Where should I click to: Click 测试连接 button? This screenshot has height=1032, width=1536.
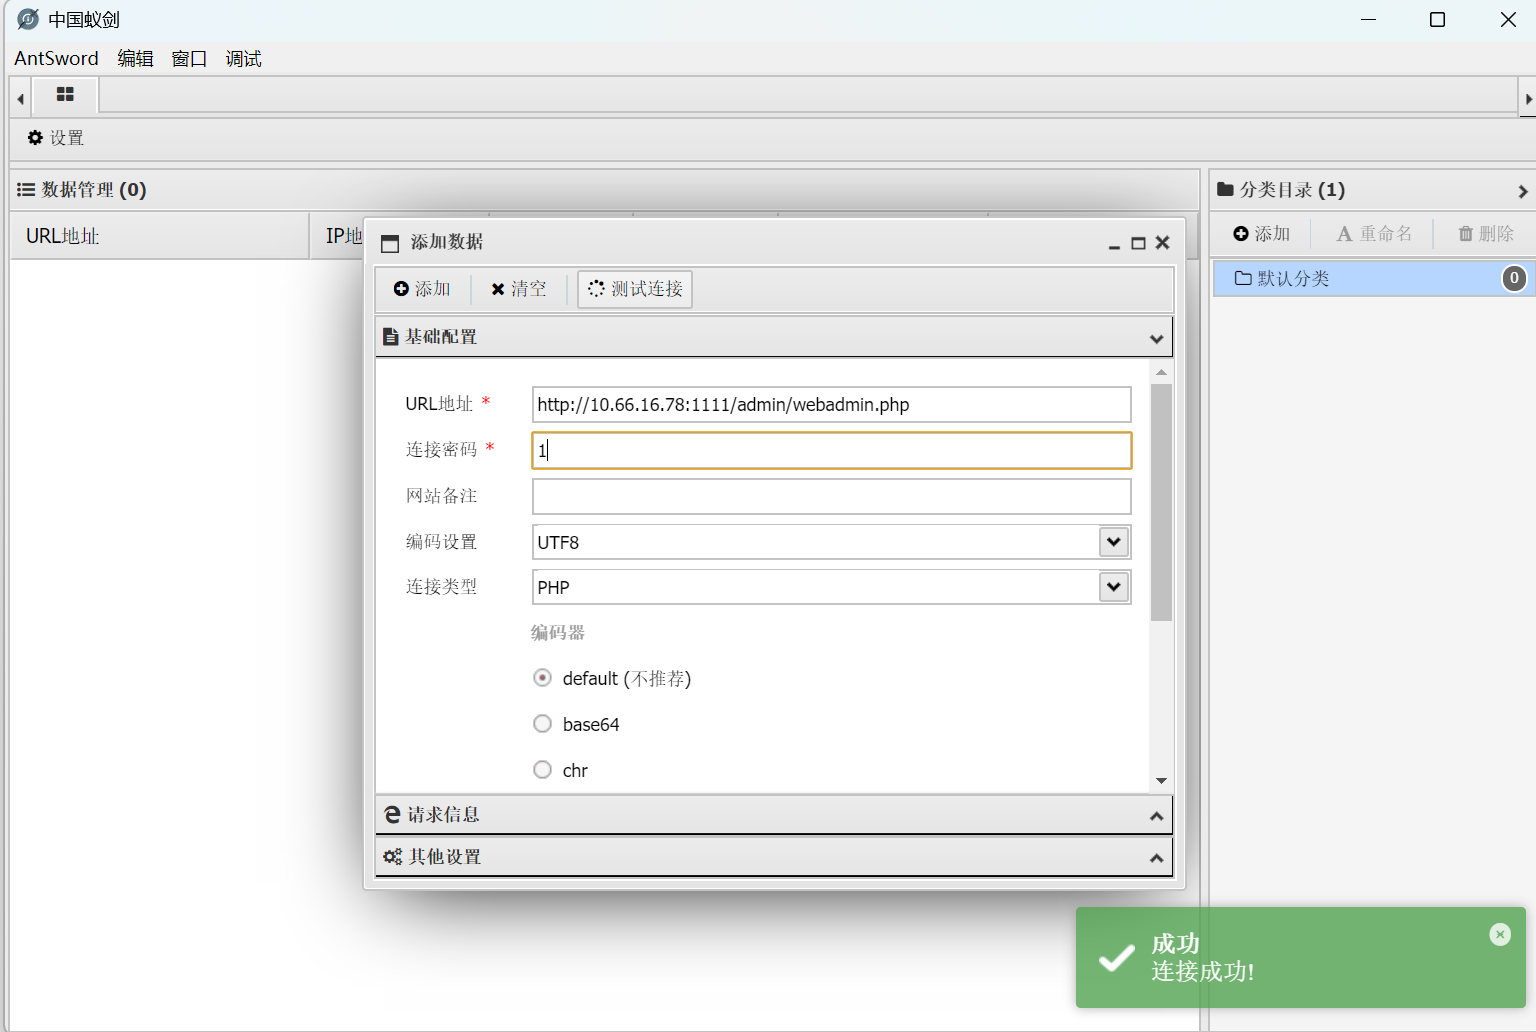[x=635, y=289]
